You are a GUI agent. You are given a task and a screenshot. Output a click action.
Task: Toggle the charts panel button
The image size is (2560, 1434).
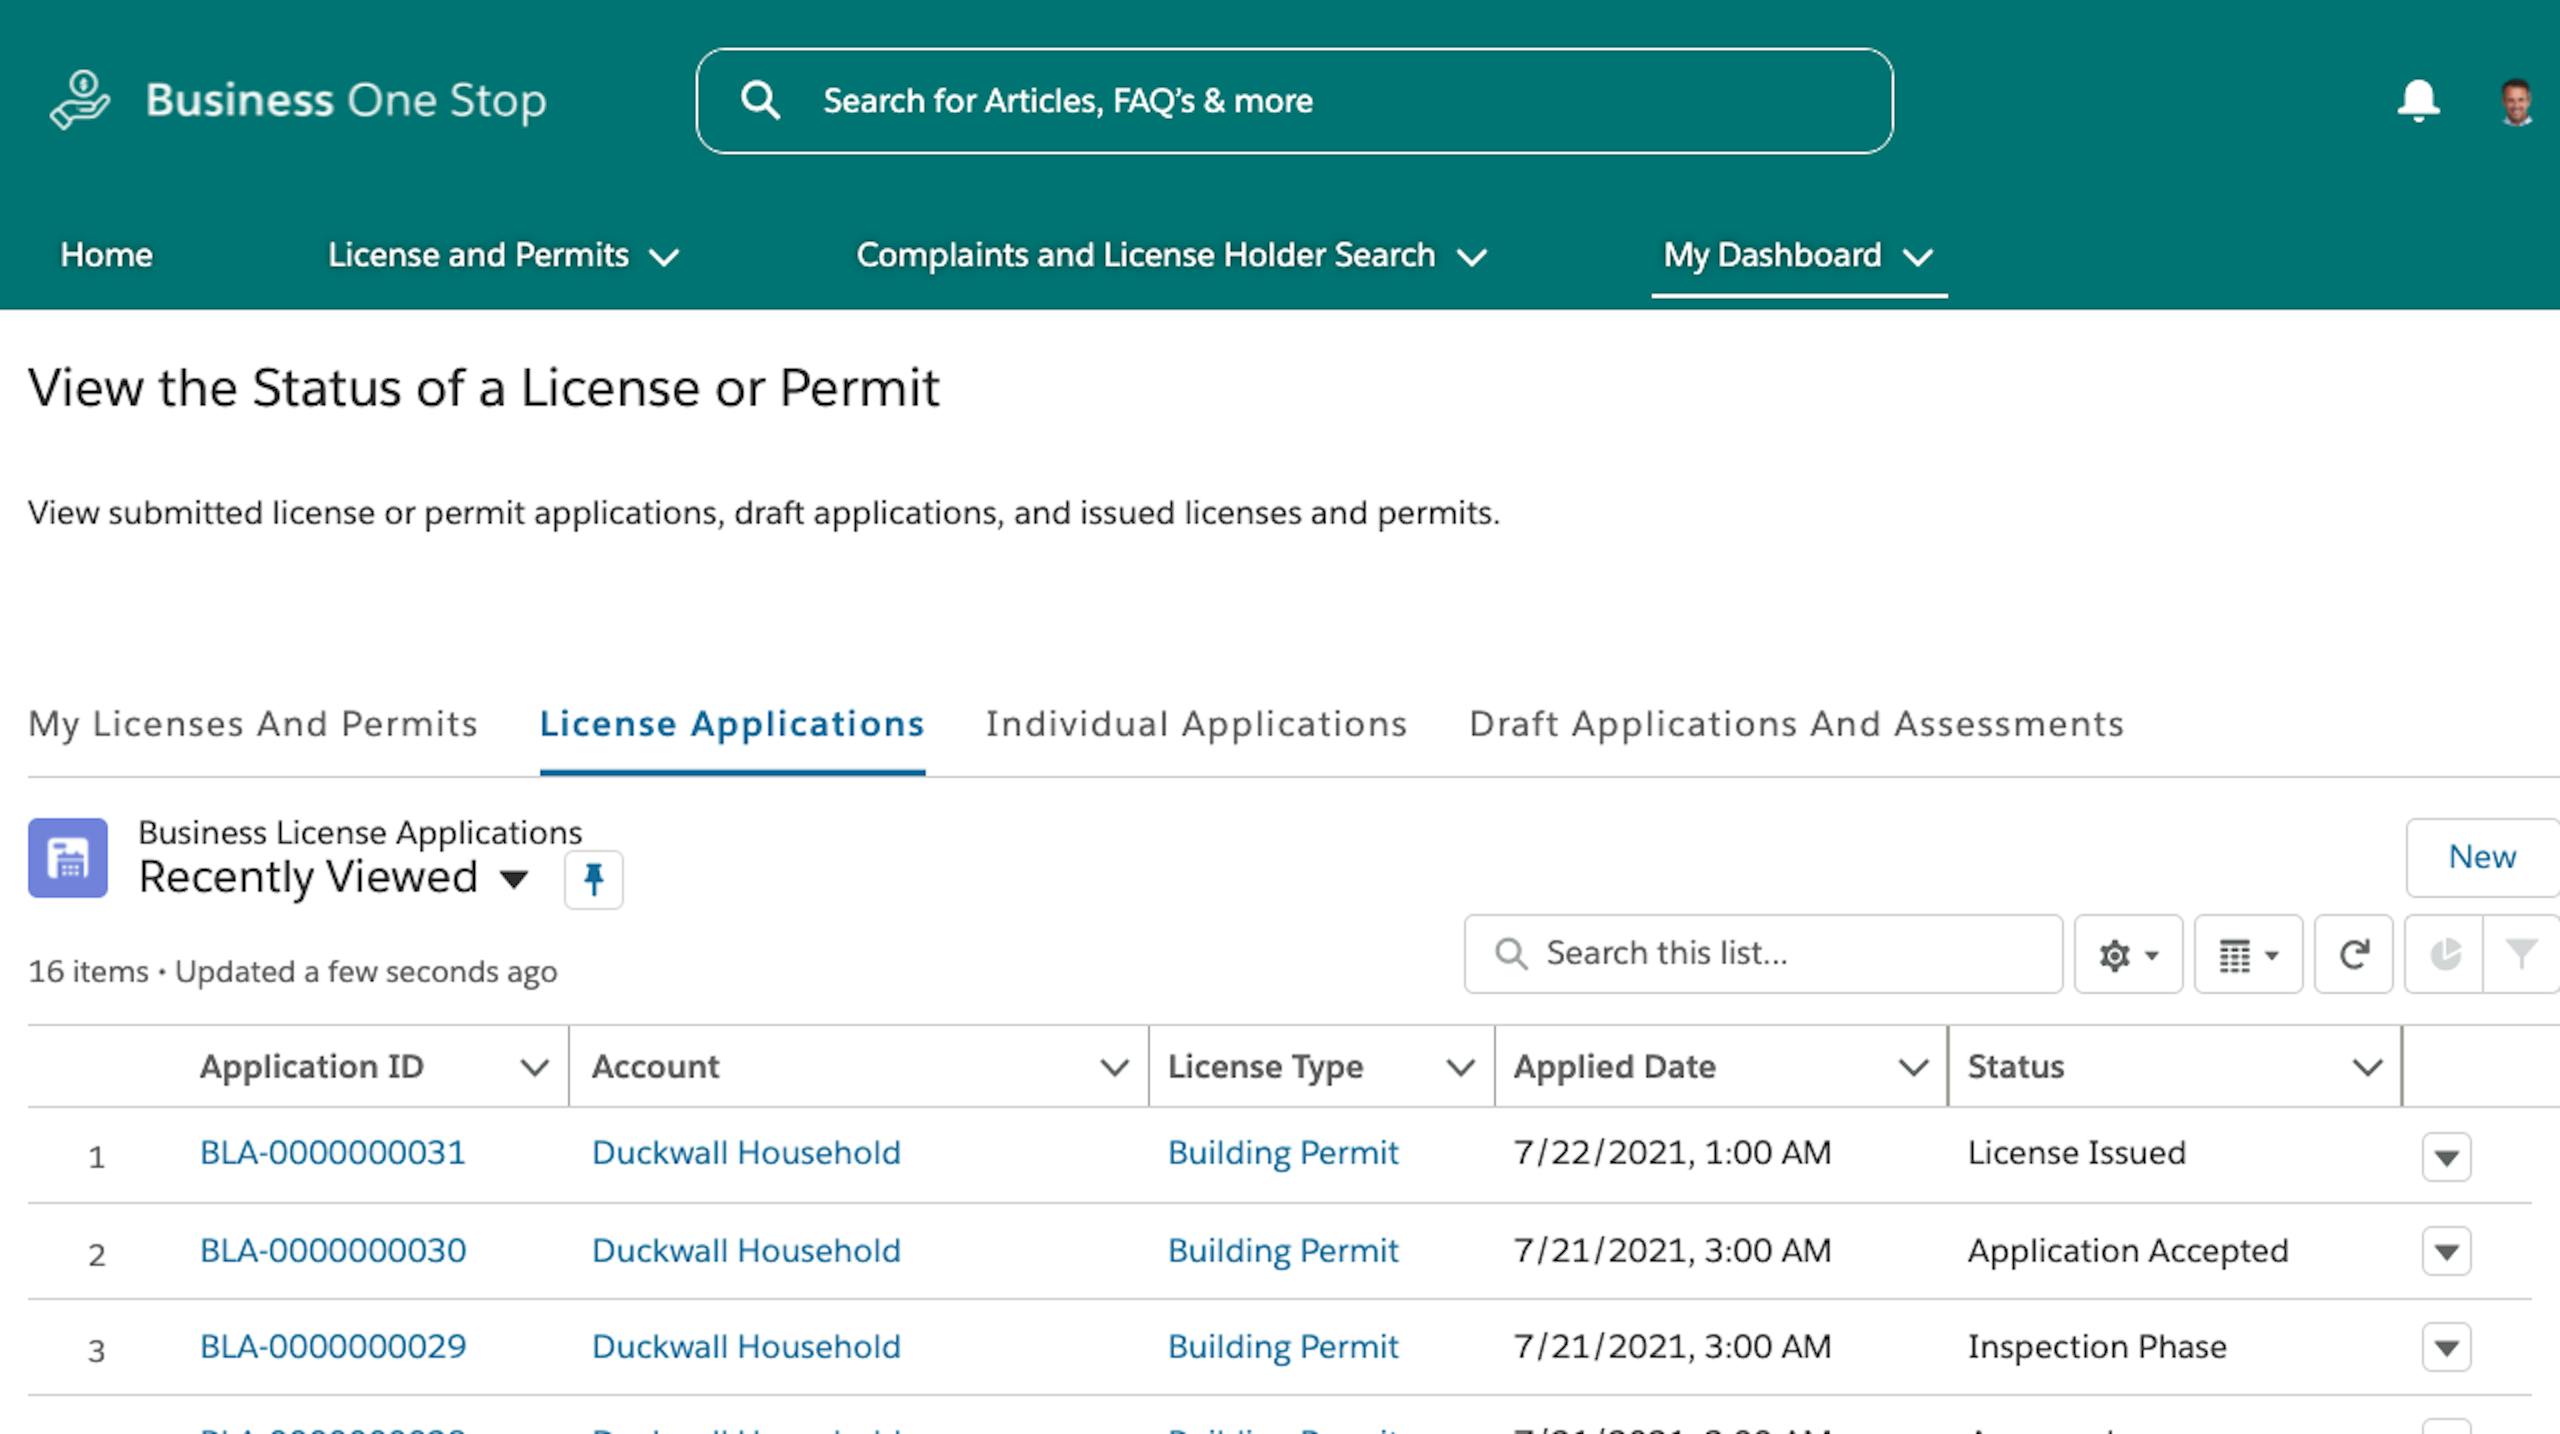pyautogui.click(x=2444, y=954)
